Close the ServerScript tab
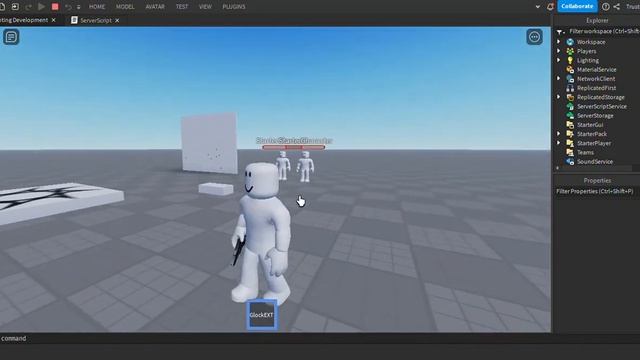The image size is (640, 360). 117,20
